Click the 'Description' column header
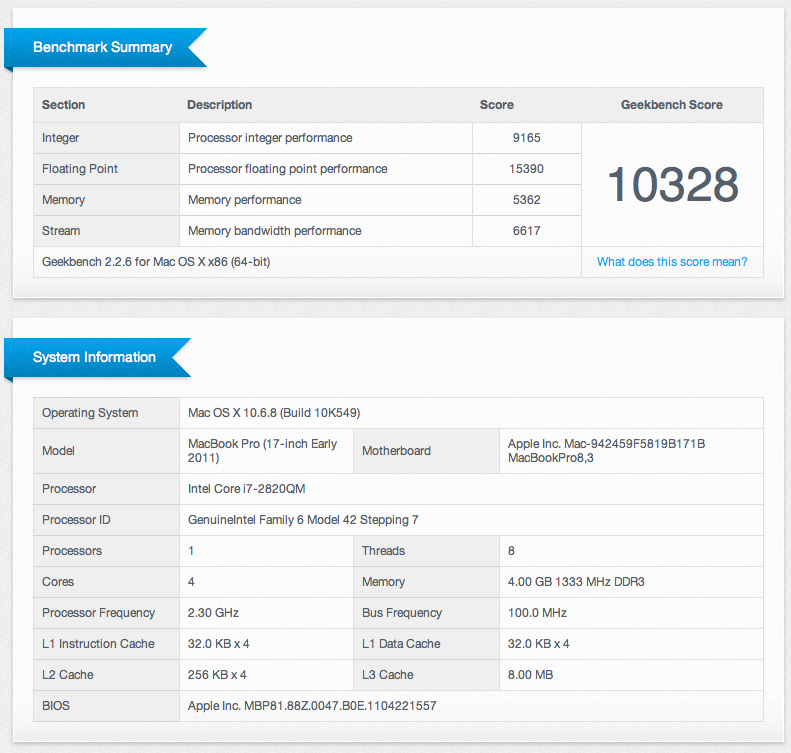Image resolution: width=791 pixels, height=753 pixels. [x=219, y=105]
